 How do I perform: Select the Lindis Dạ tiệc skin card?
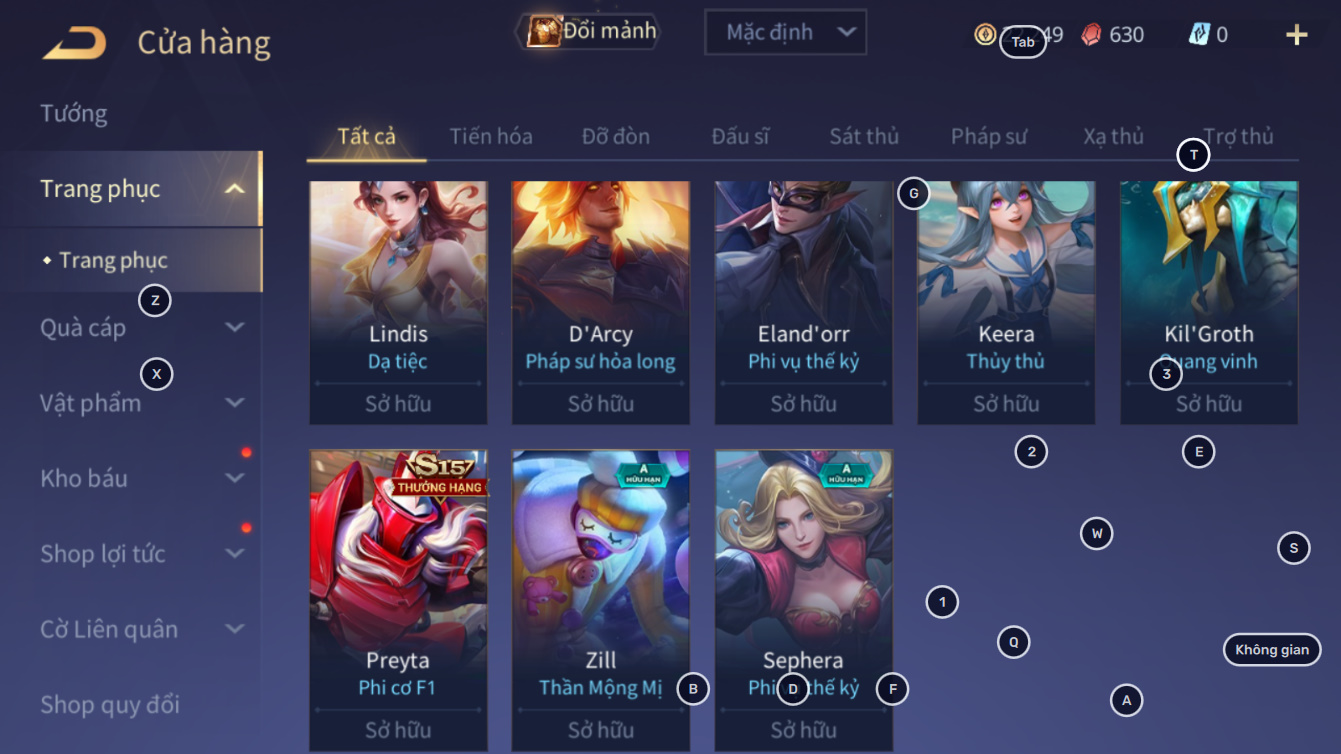click(x=398, y=303)
